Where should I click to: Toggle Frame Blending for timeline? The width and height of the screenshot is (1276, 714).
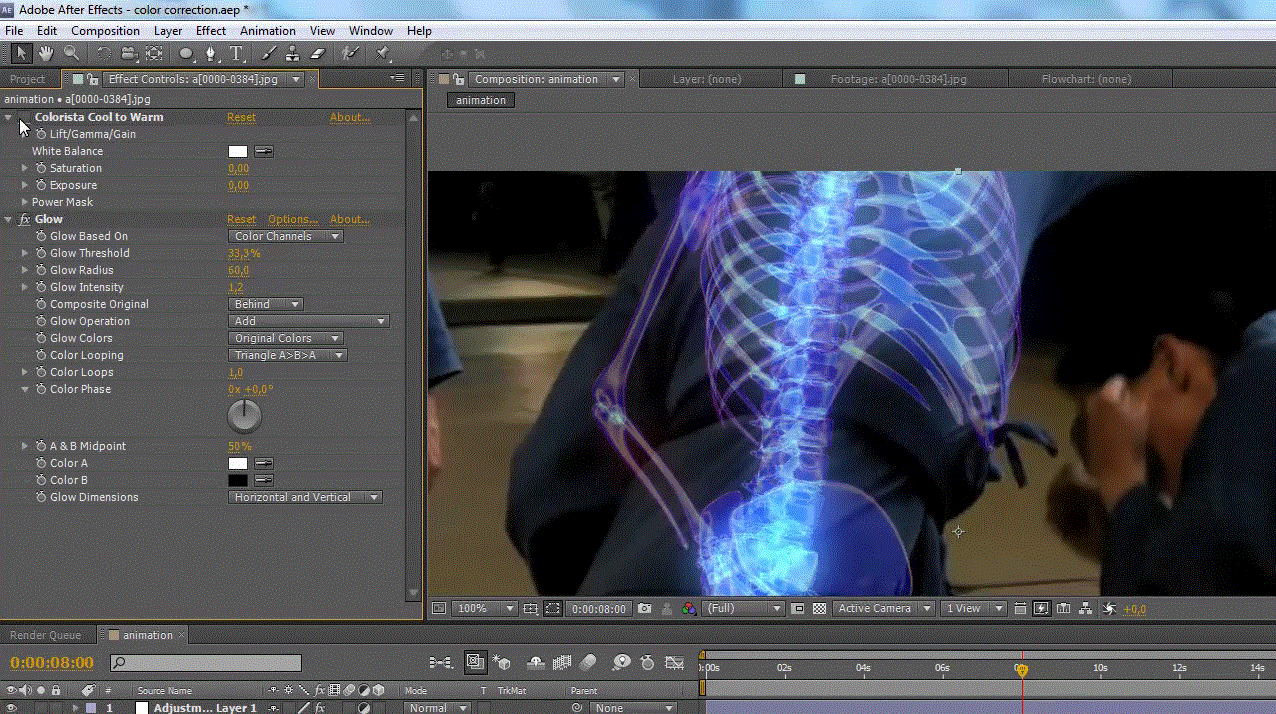click(x=562, y=662)
